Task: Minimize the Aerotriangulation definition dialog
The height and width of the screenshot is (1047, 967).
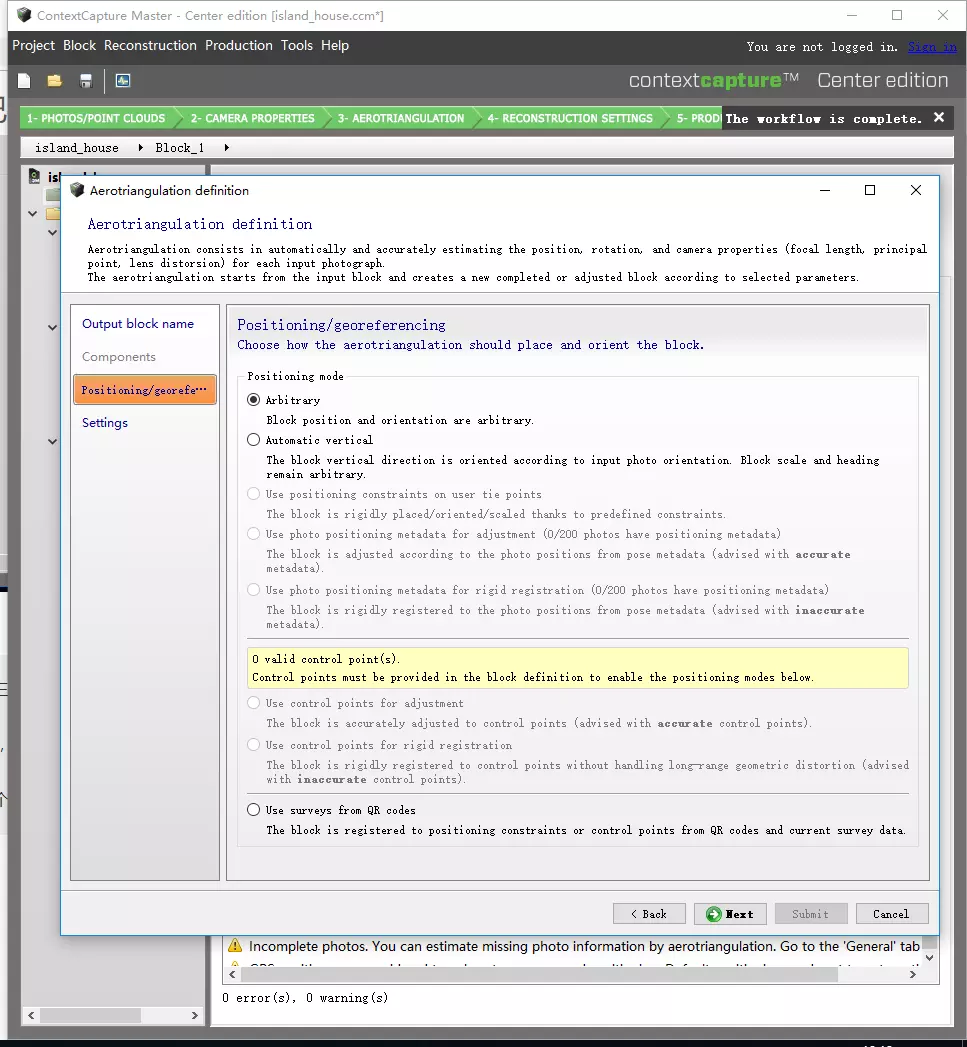Action: tap(825, 190)
